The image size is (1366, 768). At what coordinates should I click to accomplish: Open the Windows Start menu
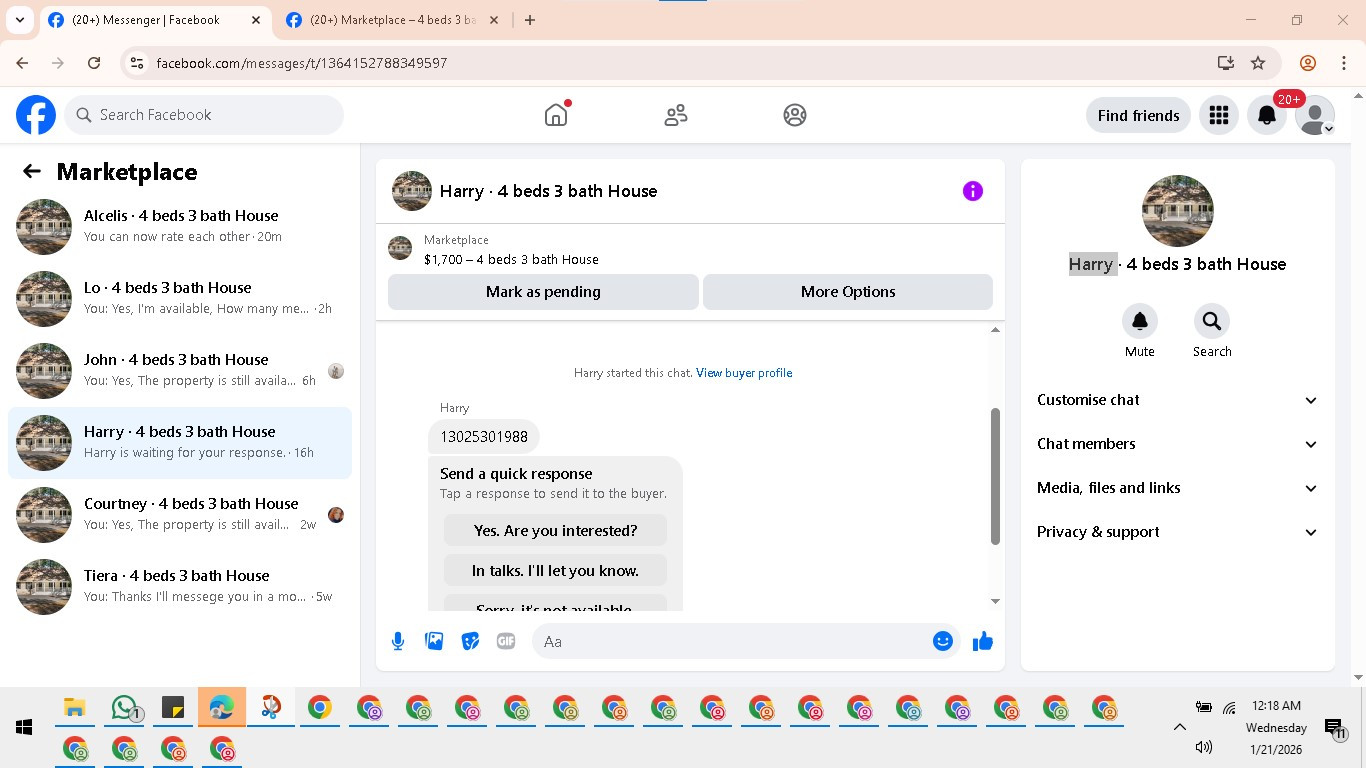pyautogui.click(x=24, y=727)
